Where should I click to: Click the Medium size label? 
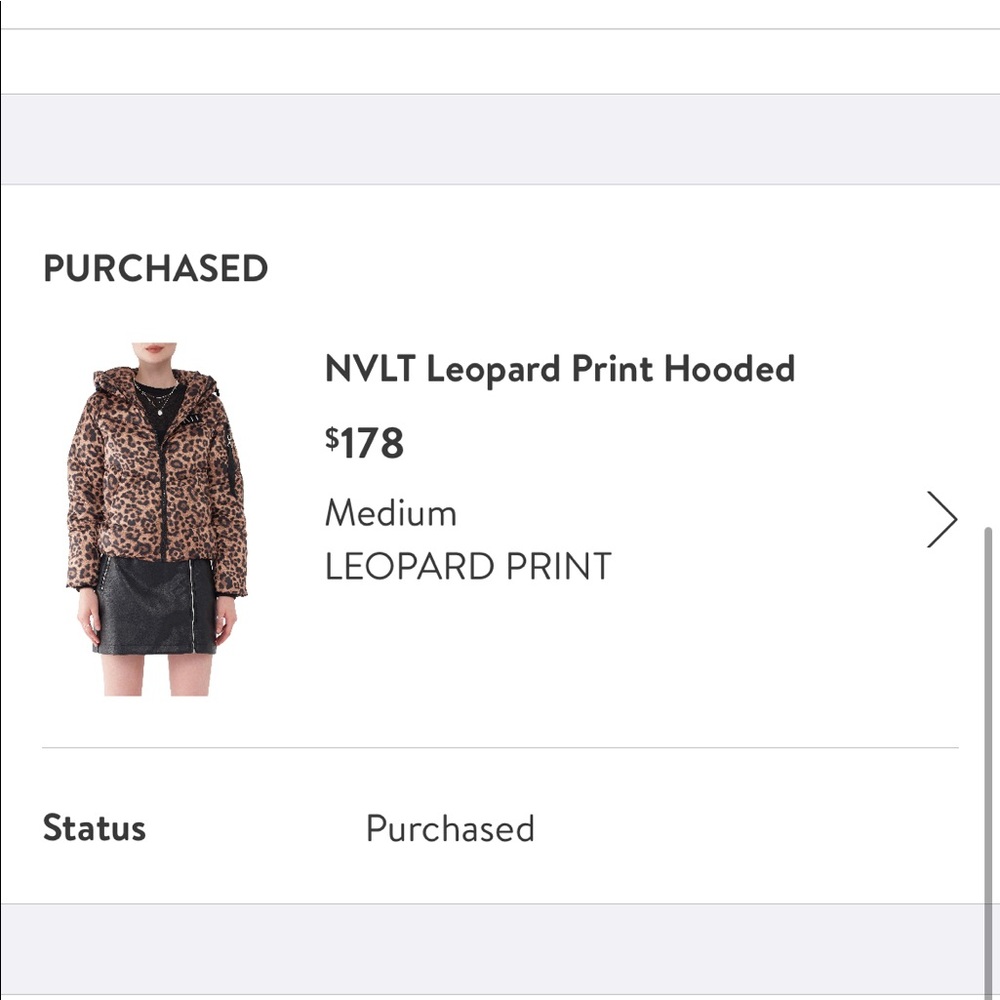point(390,513)
